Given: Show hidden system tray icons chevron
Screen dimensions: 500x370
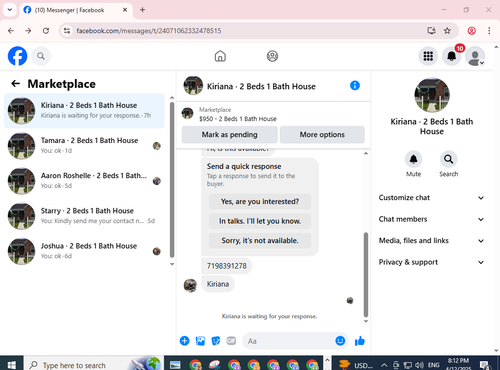Looking at the screenshot, I should tap(384, 365).
